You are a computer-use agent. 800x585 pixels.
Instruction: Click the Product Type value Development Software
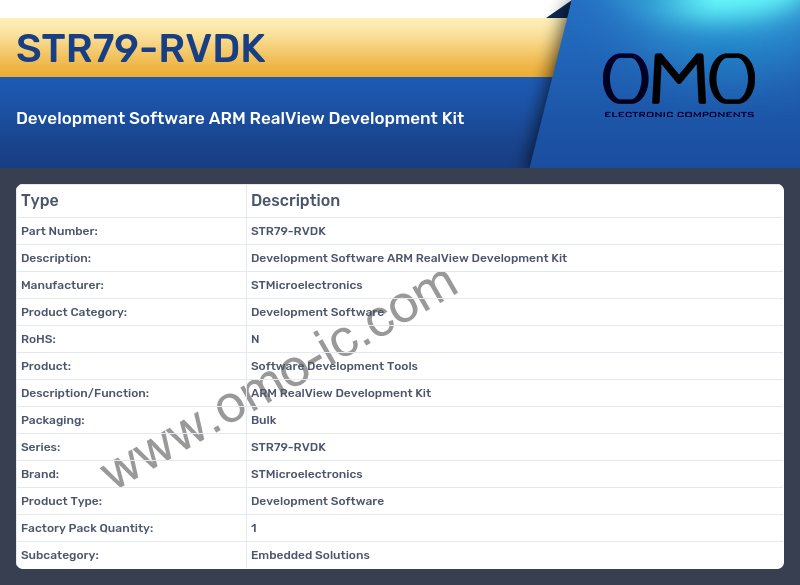pyautogui.click(x=317, y=501)
